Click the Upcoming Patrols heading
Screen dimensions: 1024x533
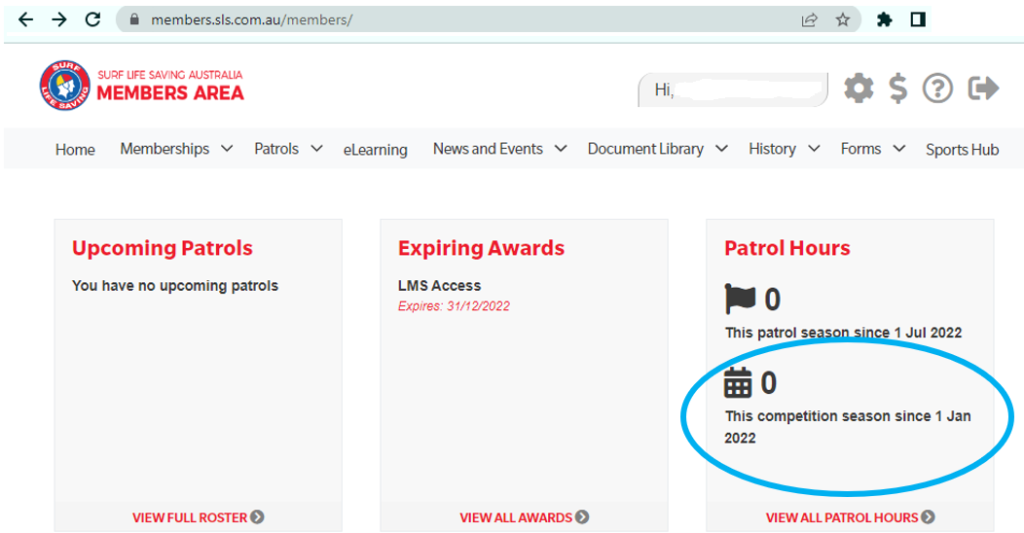point(162,248)
